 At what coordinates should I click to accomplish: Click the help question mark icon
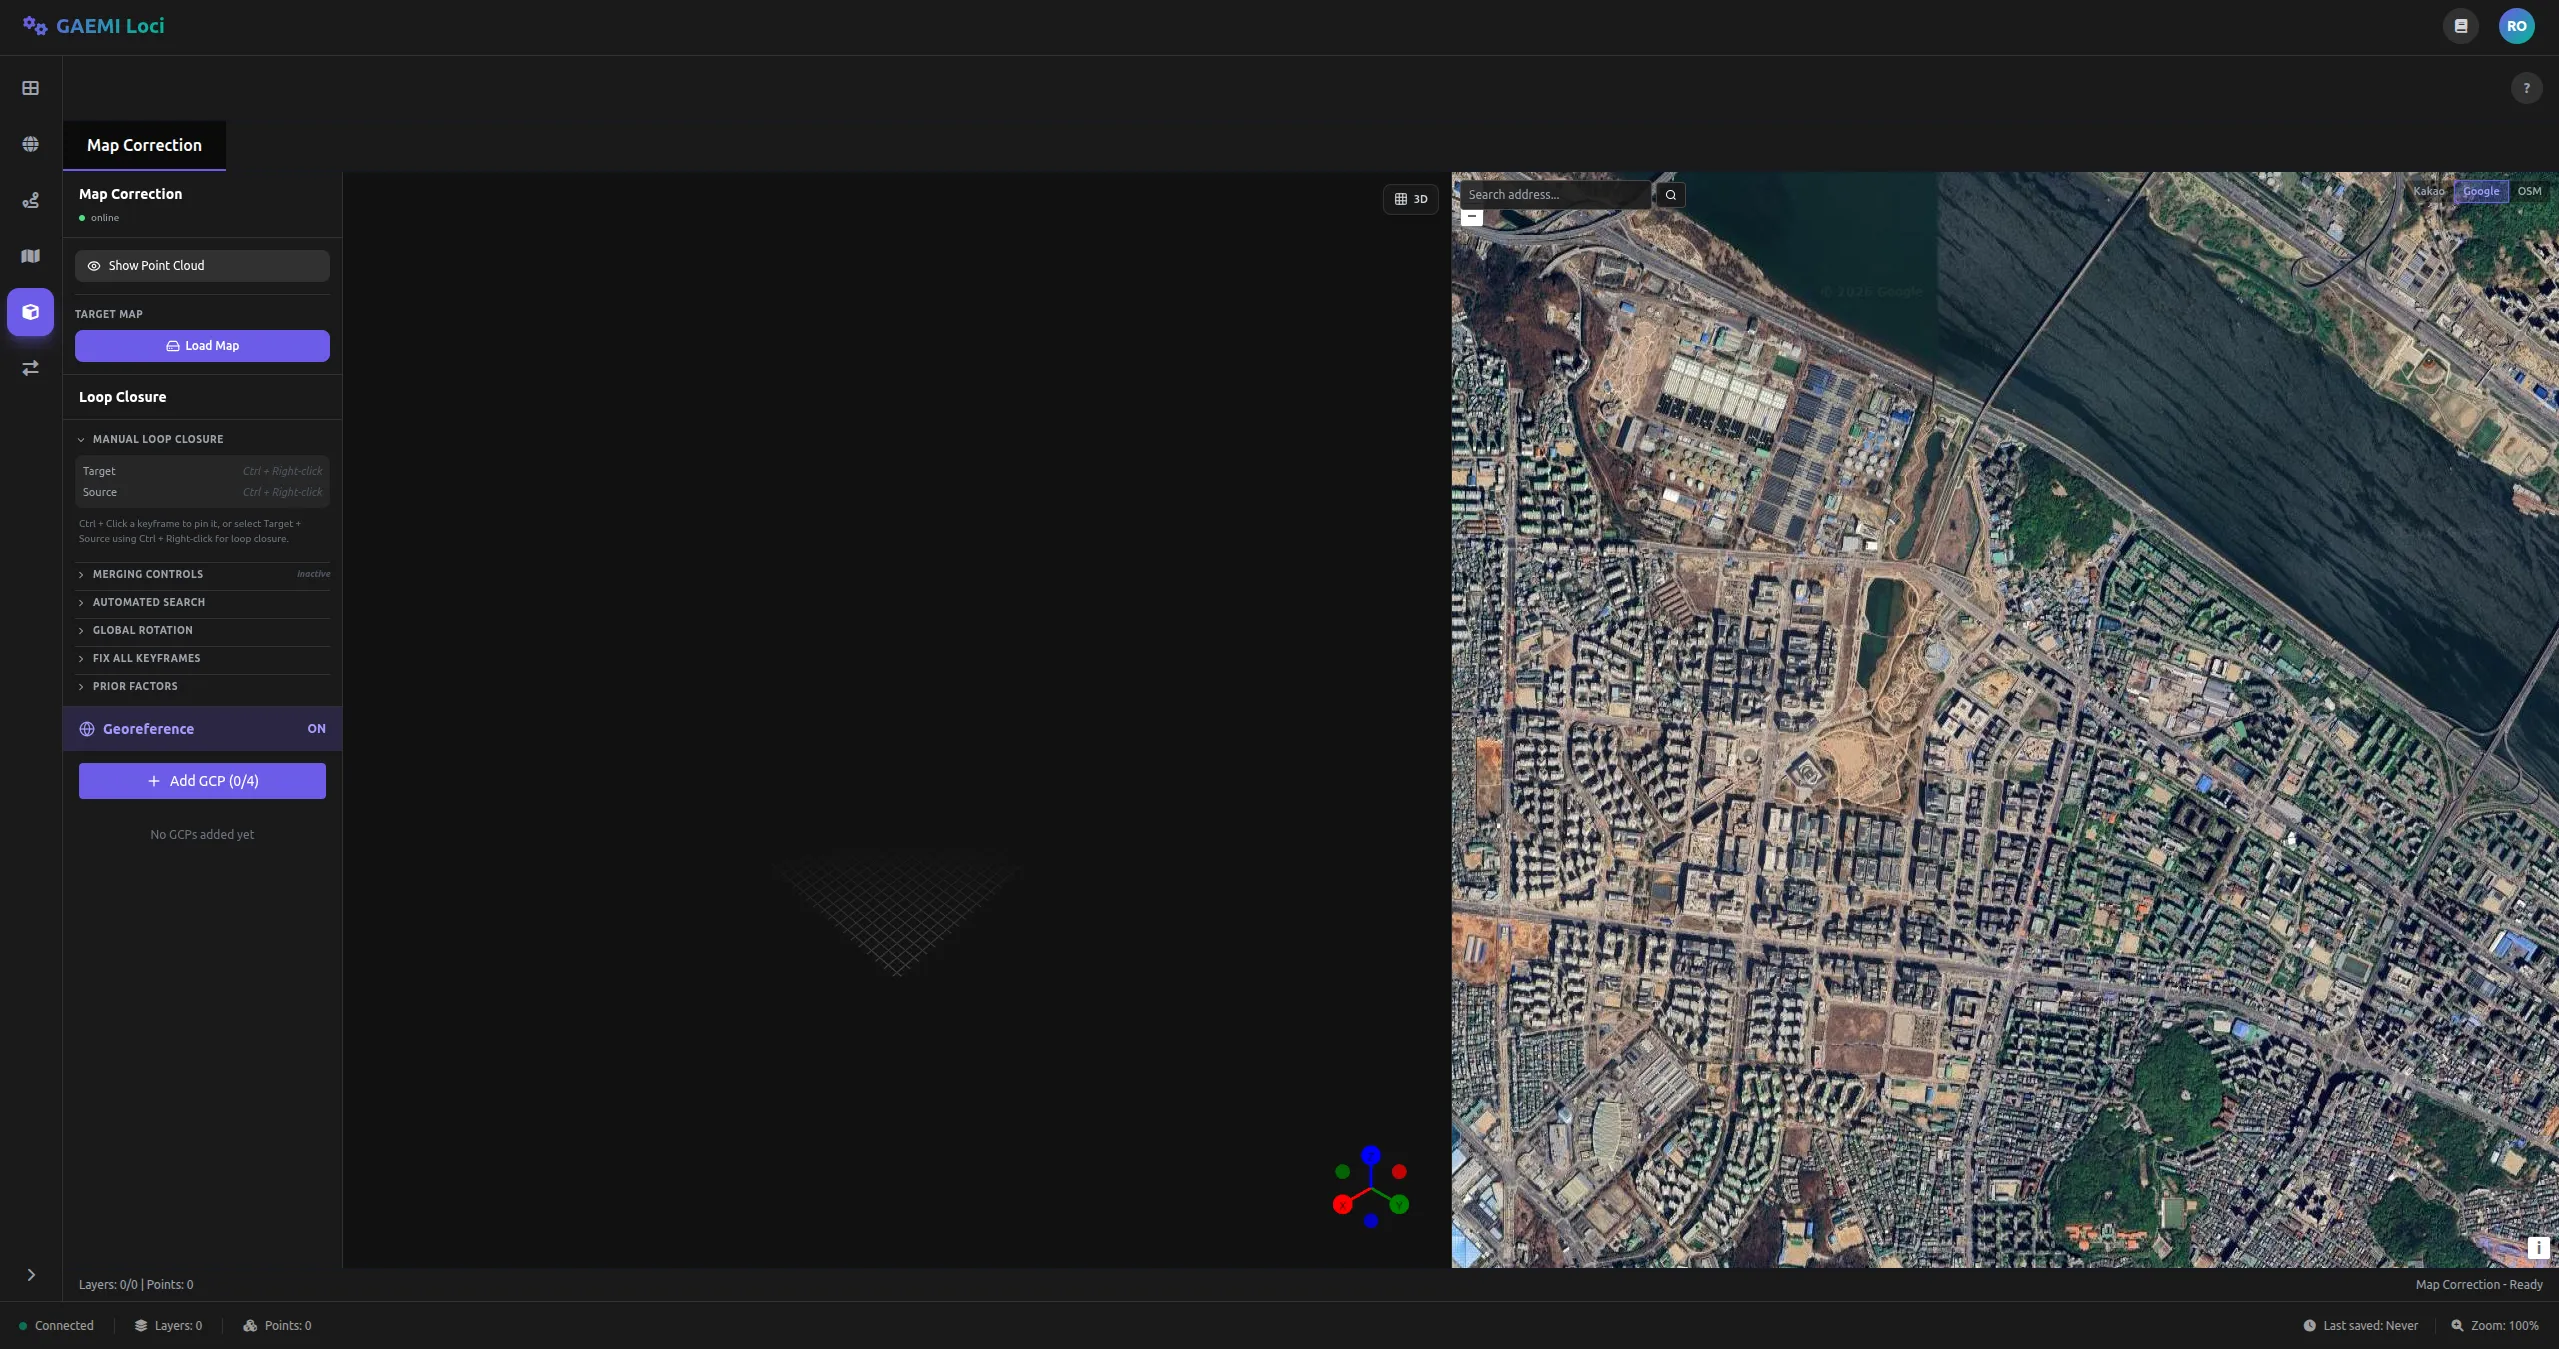(x=2526, y=88)
